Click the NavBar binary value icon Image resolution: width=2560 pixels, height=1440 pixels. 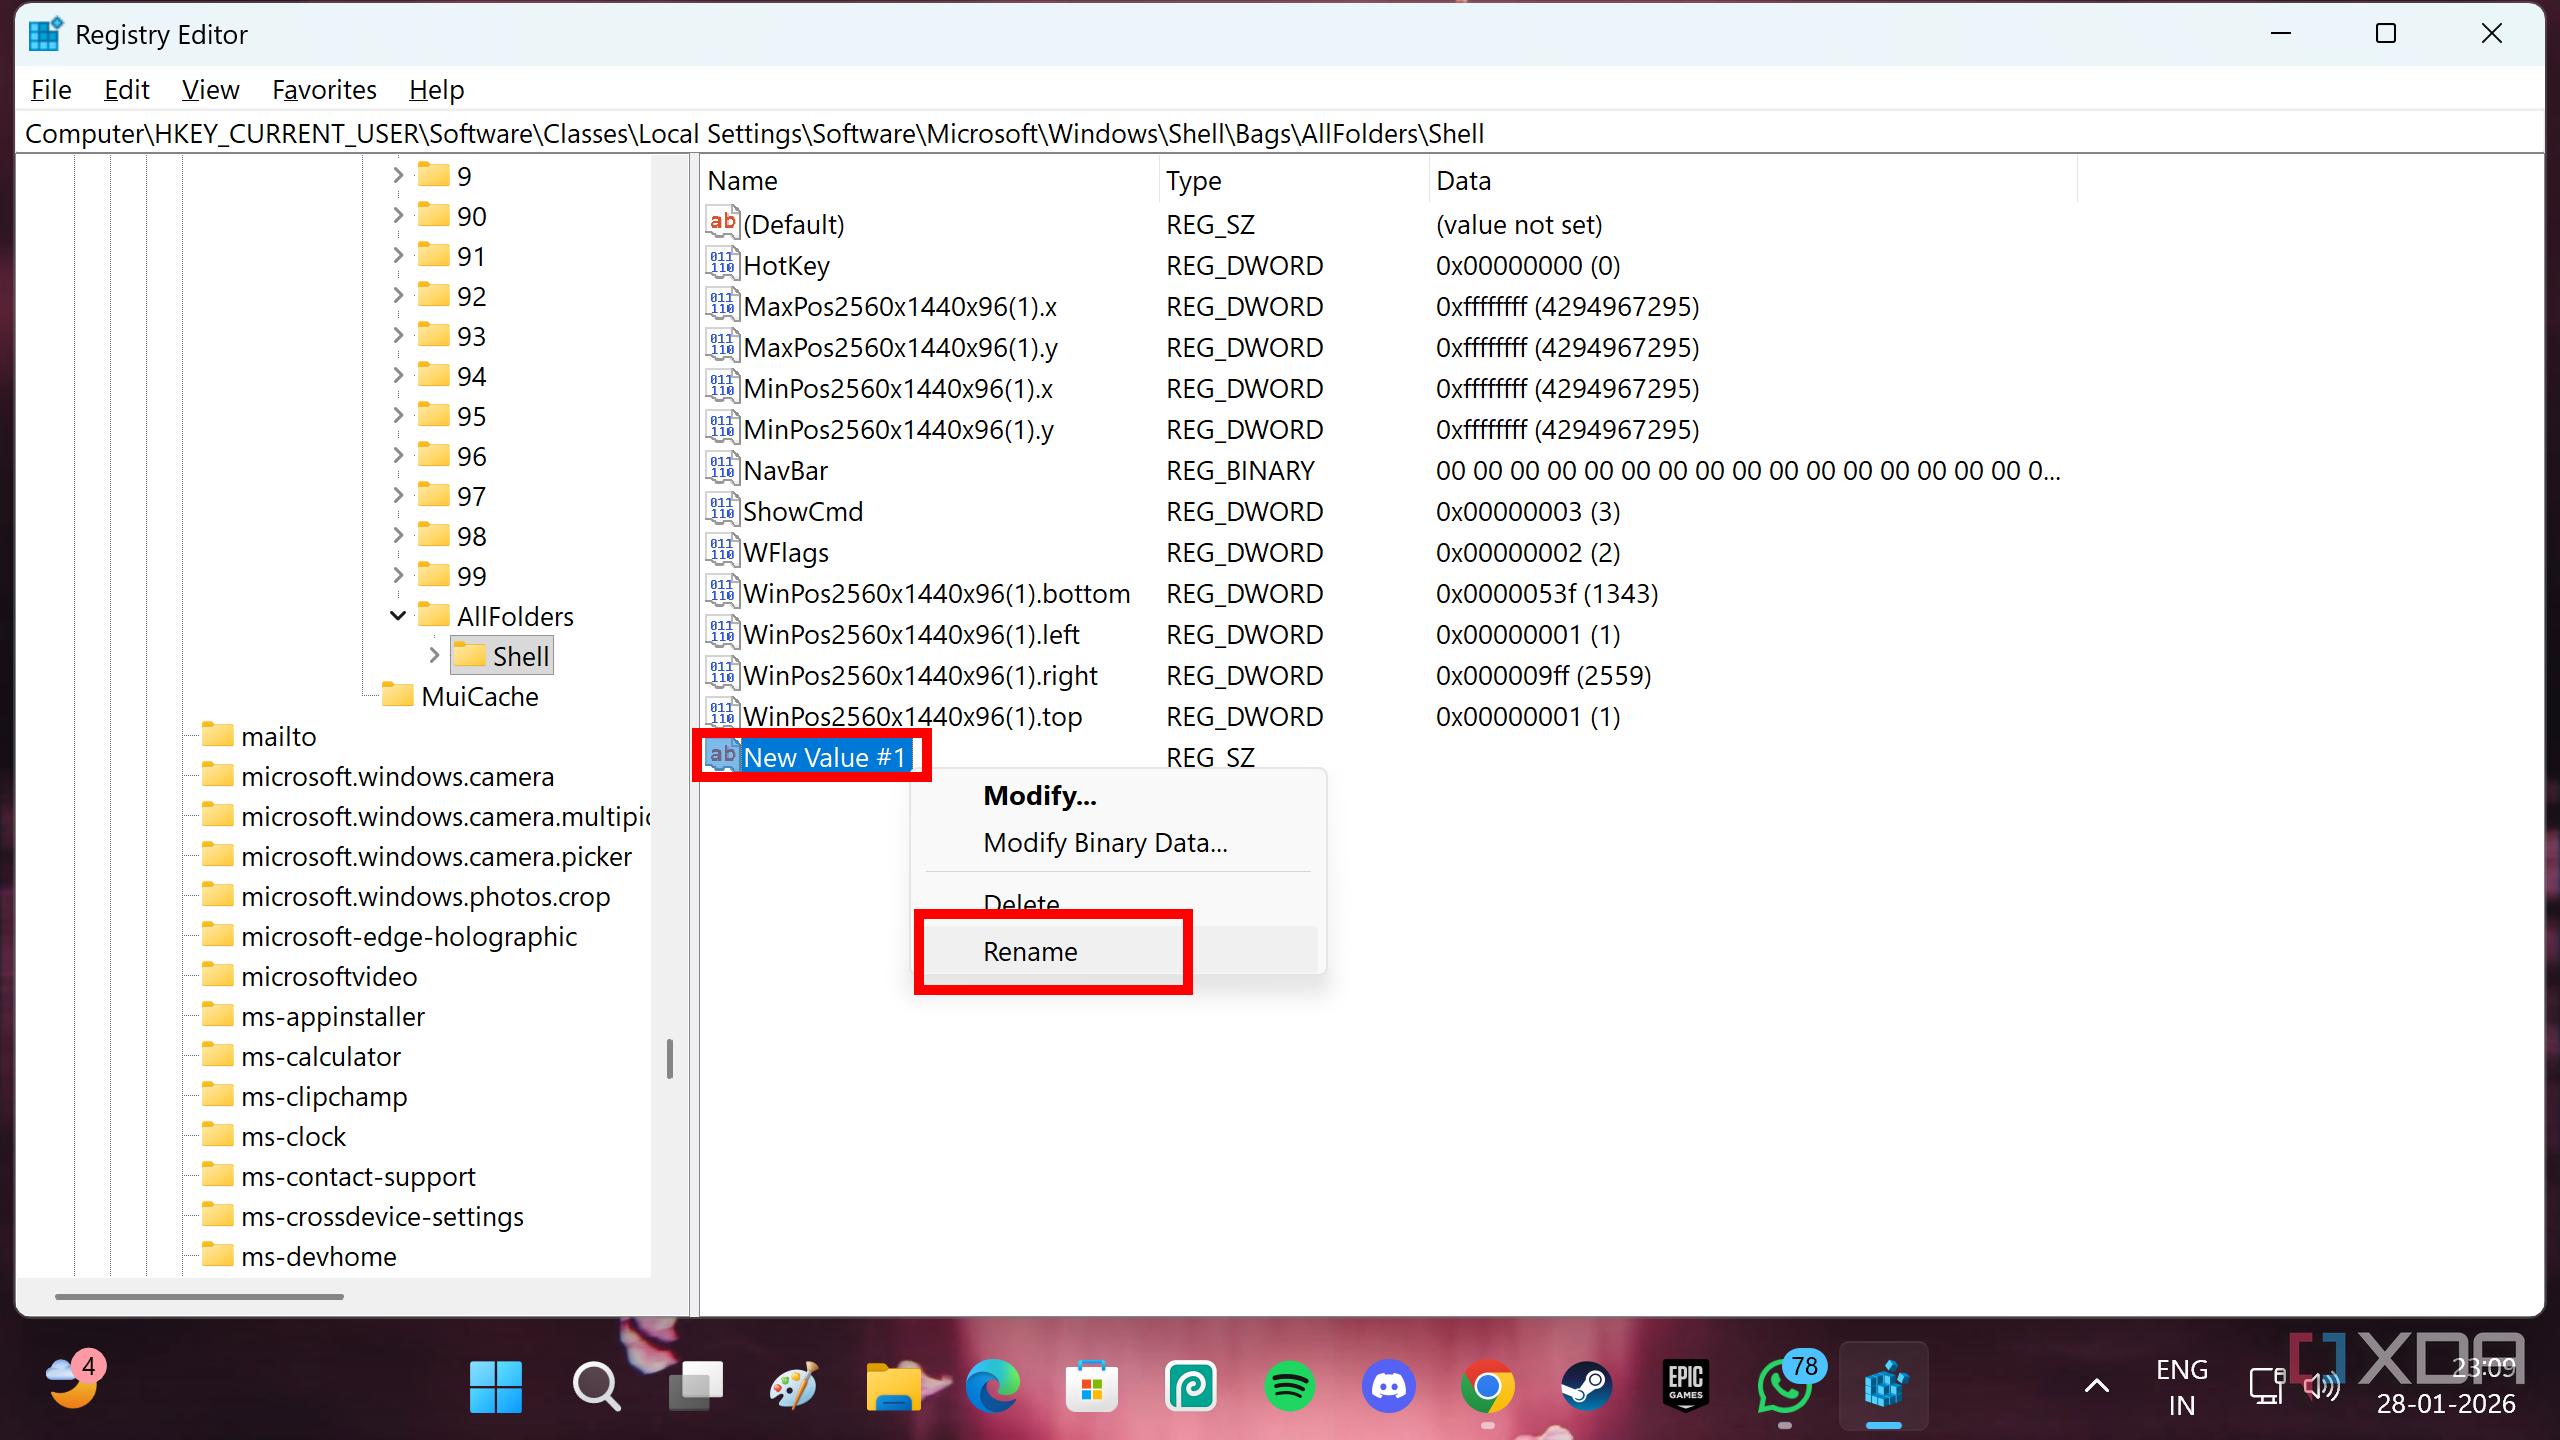pos(722,470)
